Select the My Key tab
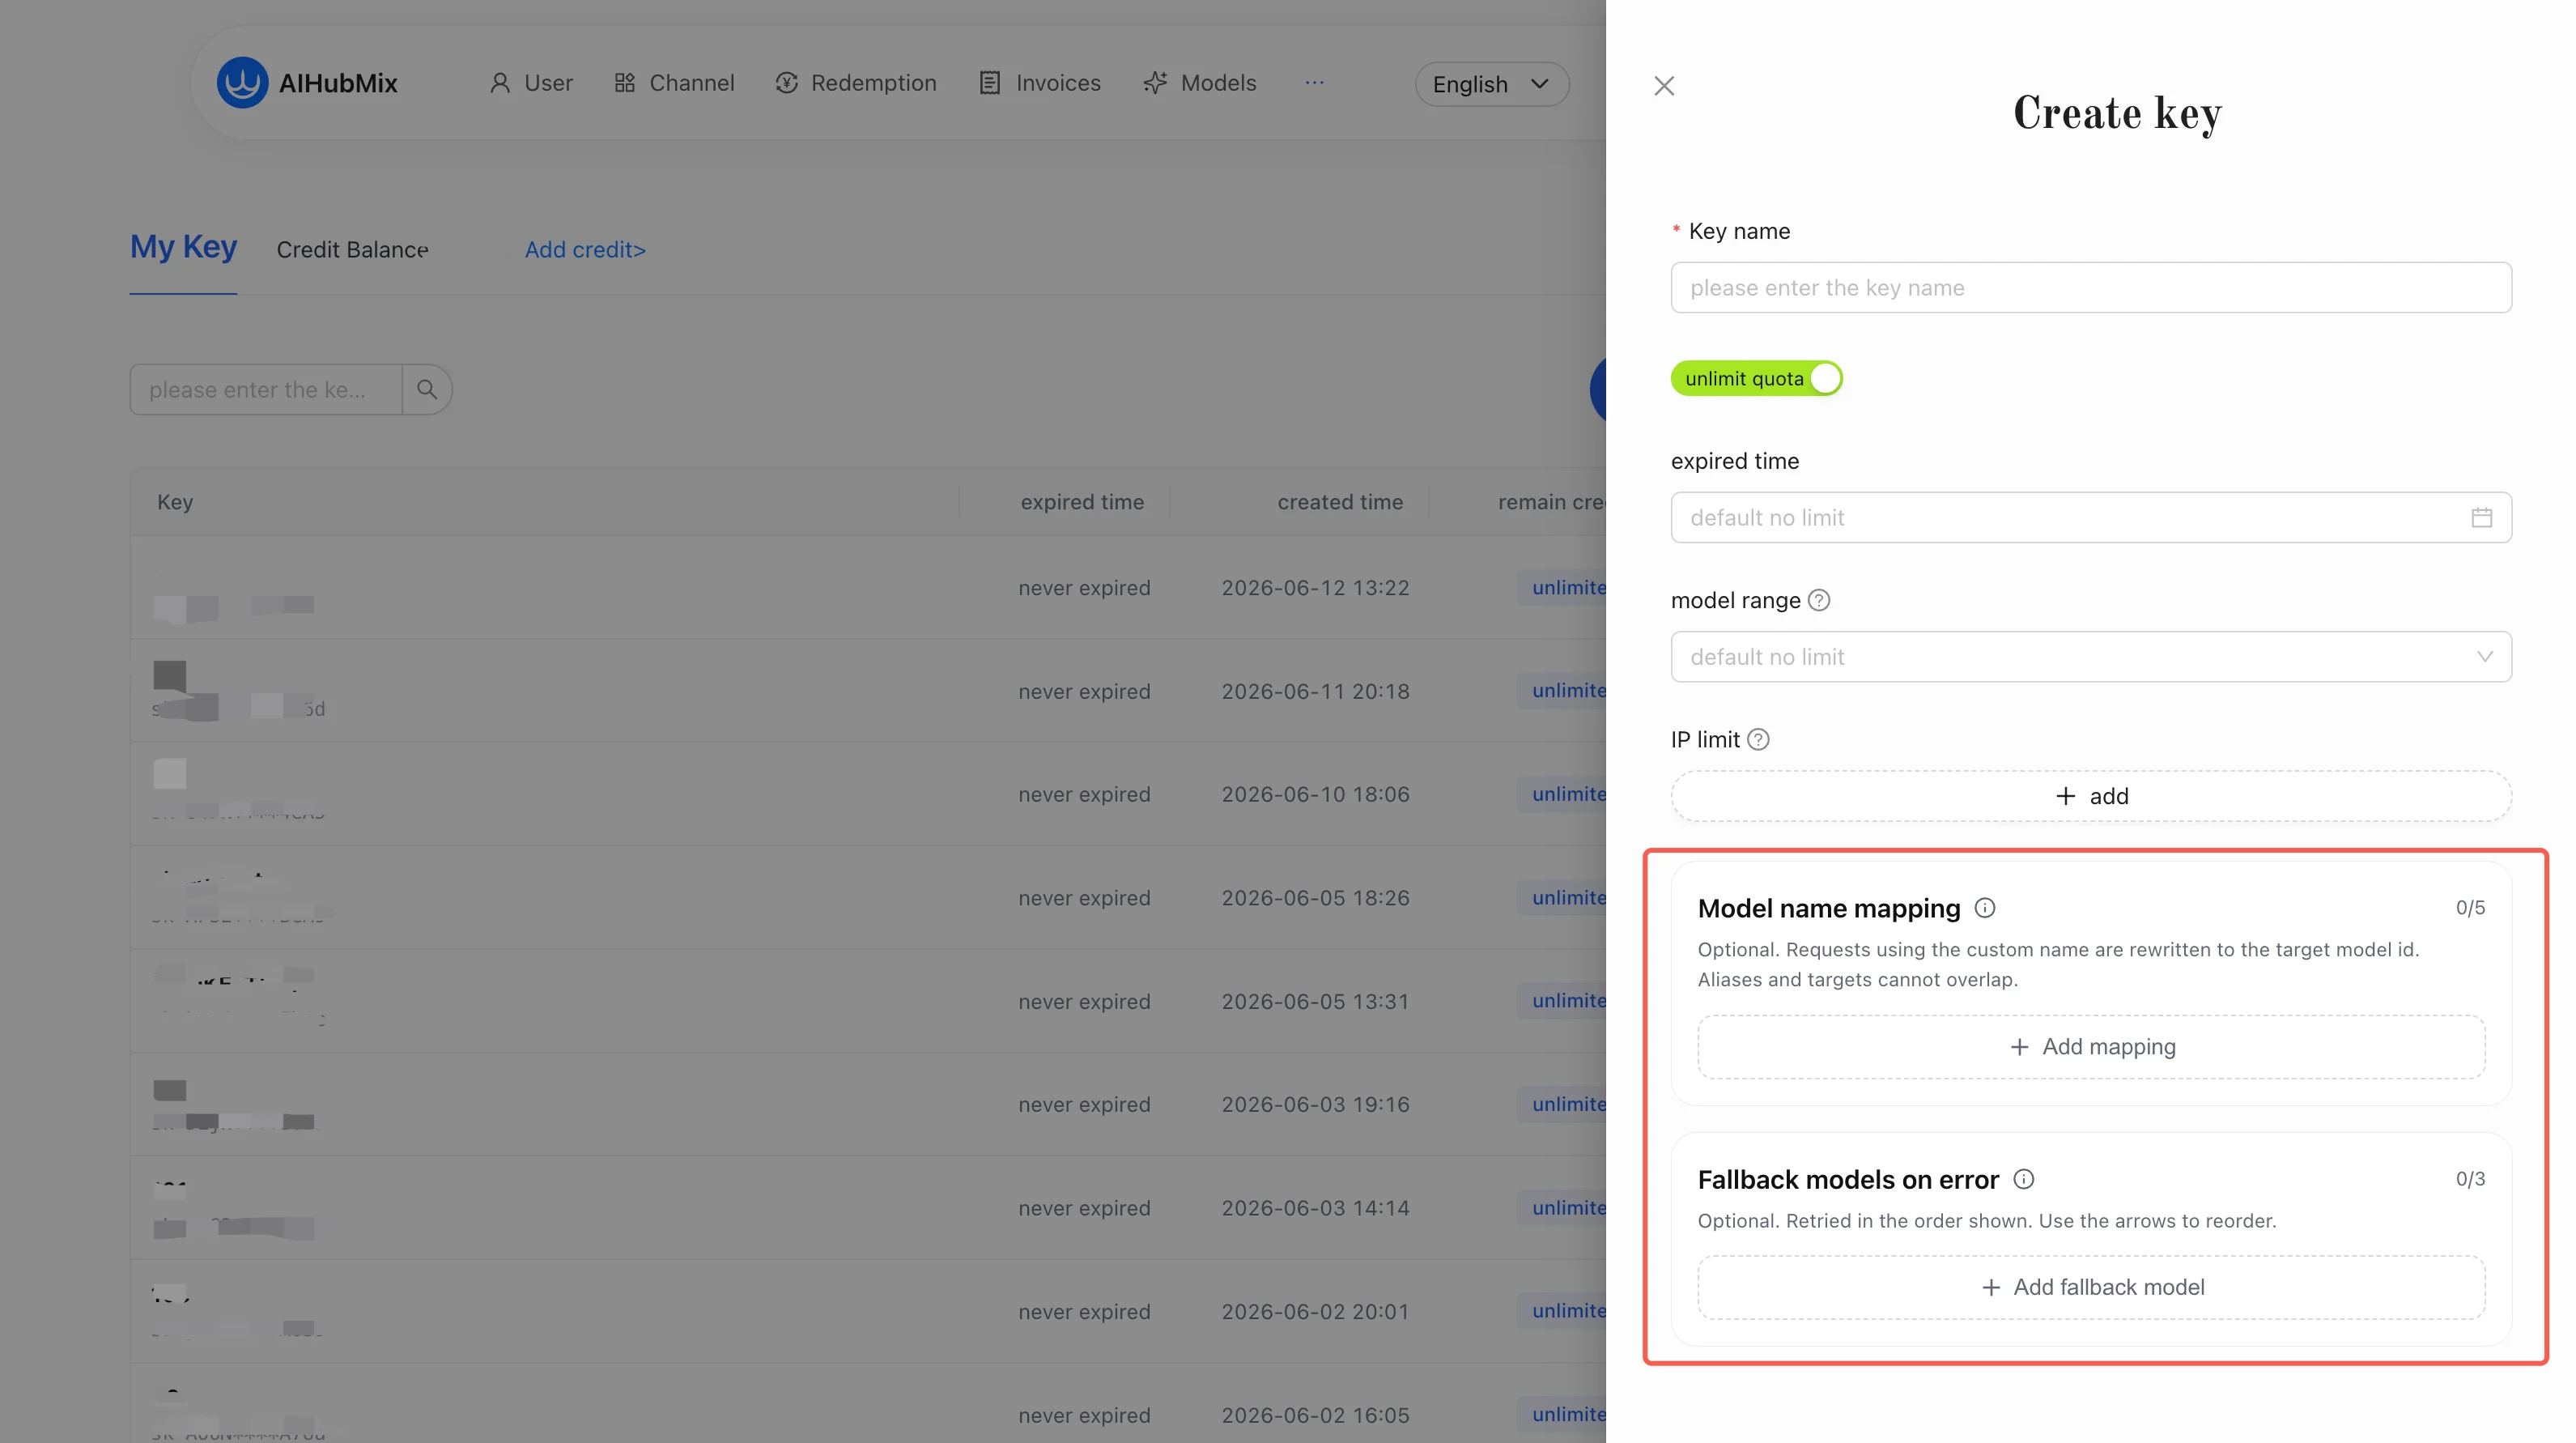Image resolution: width=2576 pixels, height=1443 pixels. [x=183, y=247]
